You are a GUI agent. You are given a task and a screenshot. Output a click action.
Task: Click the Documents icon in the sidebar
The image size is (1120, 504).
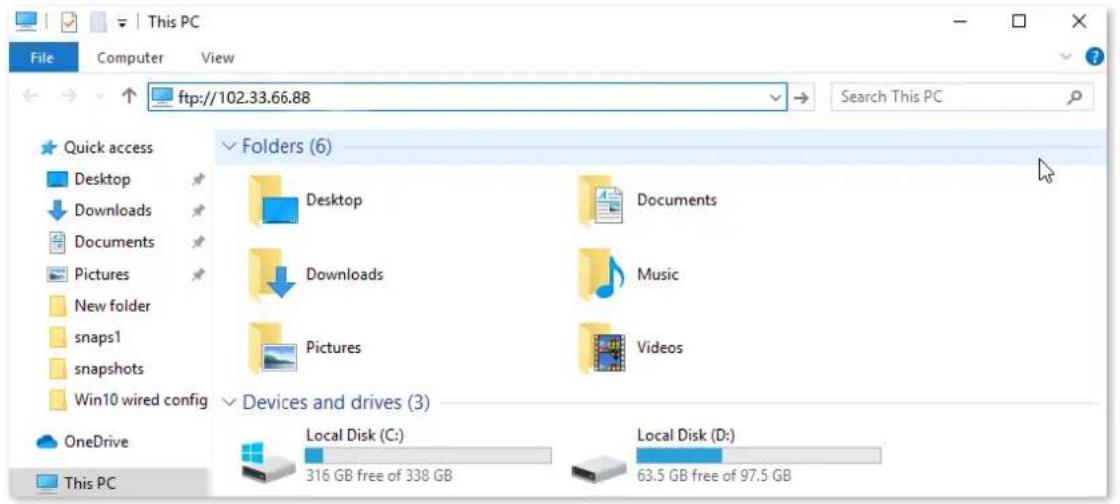(57, 242)
